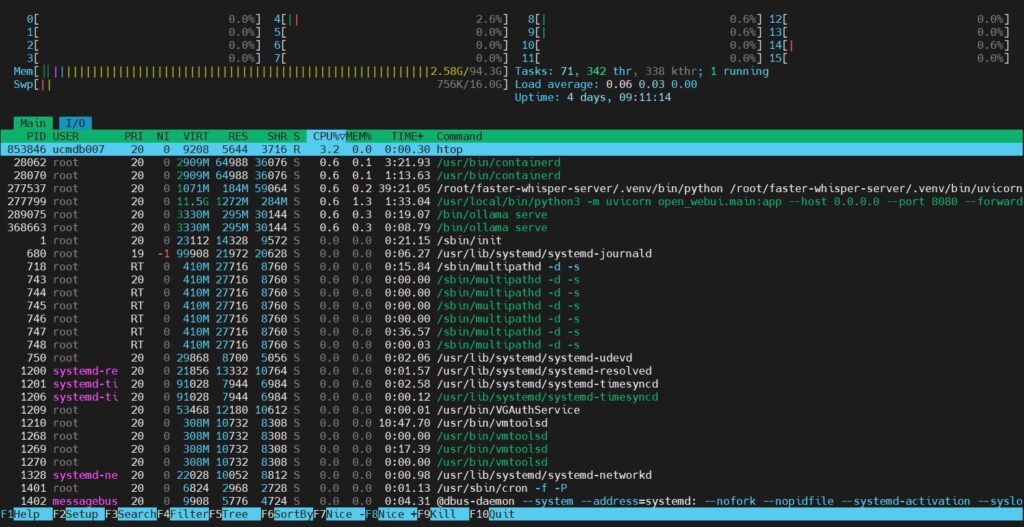
Task: Select the VGAuthService process row
Action: tap(512, 410)
